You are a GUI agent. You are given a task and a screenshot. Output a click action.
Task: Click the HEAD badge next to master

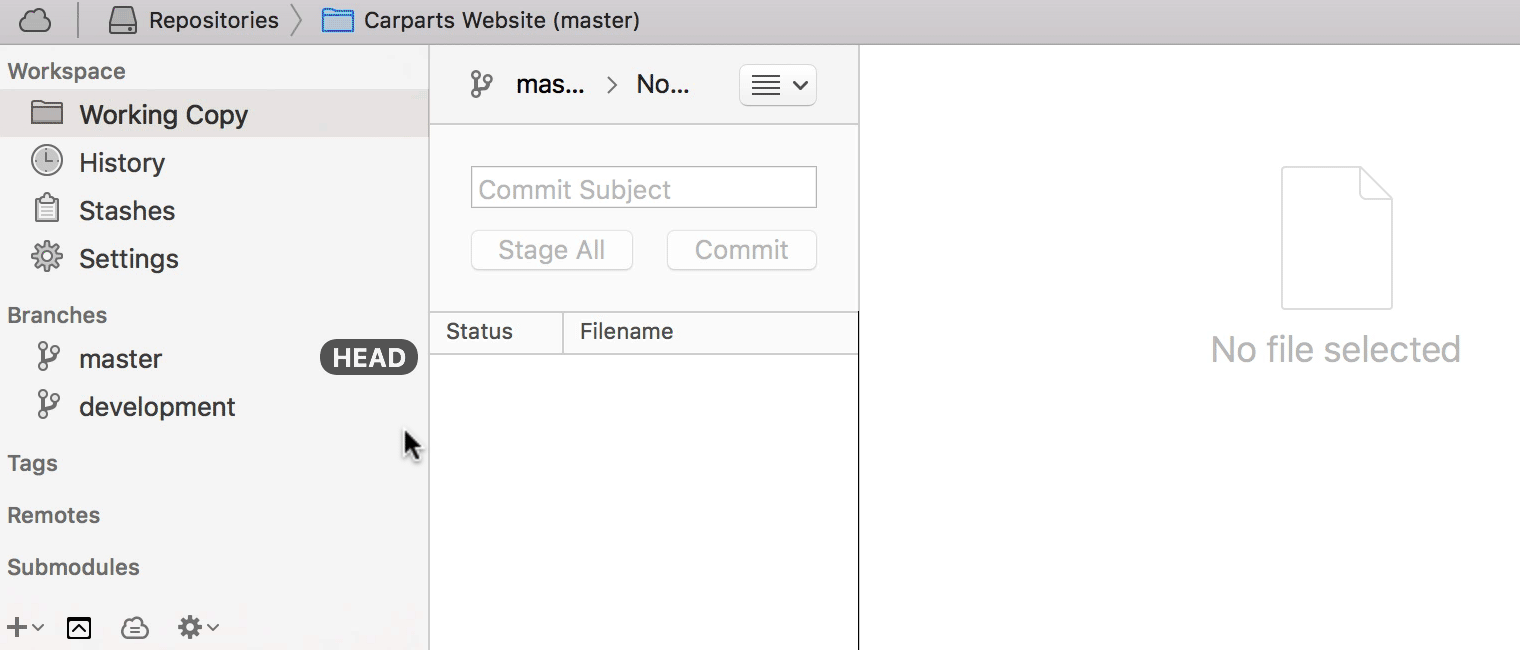368,357
